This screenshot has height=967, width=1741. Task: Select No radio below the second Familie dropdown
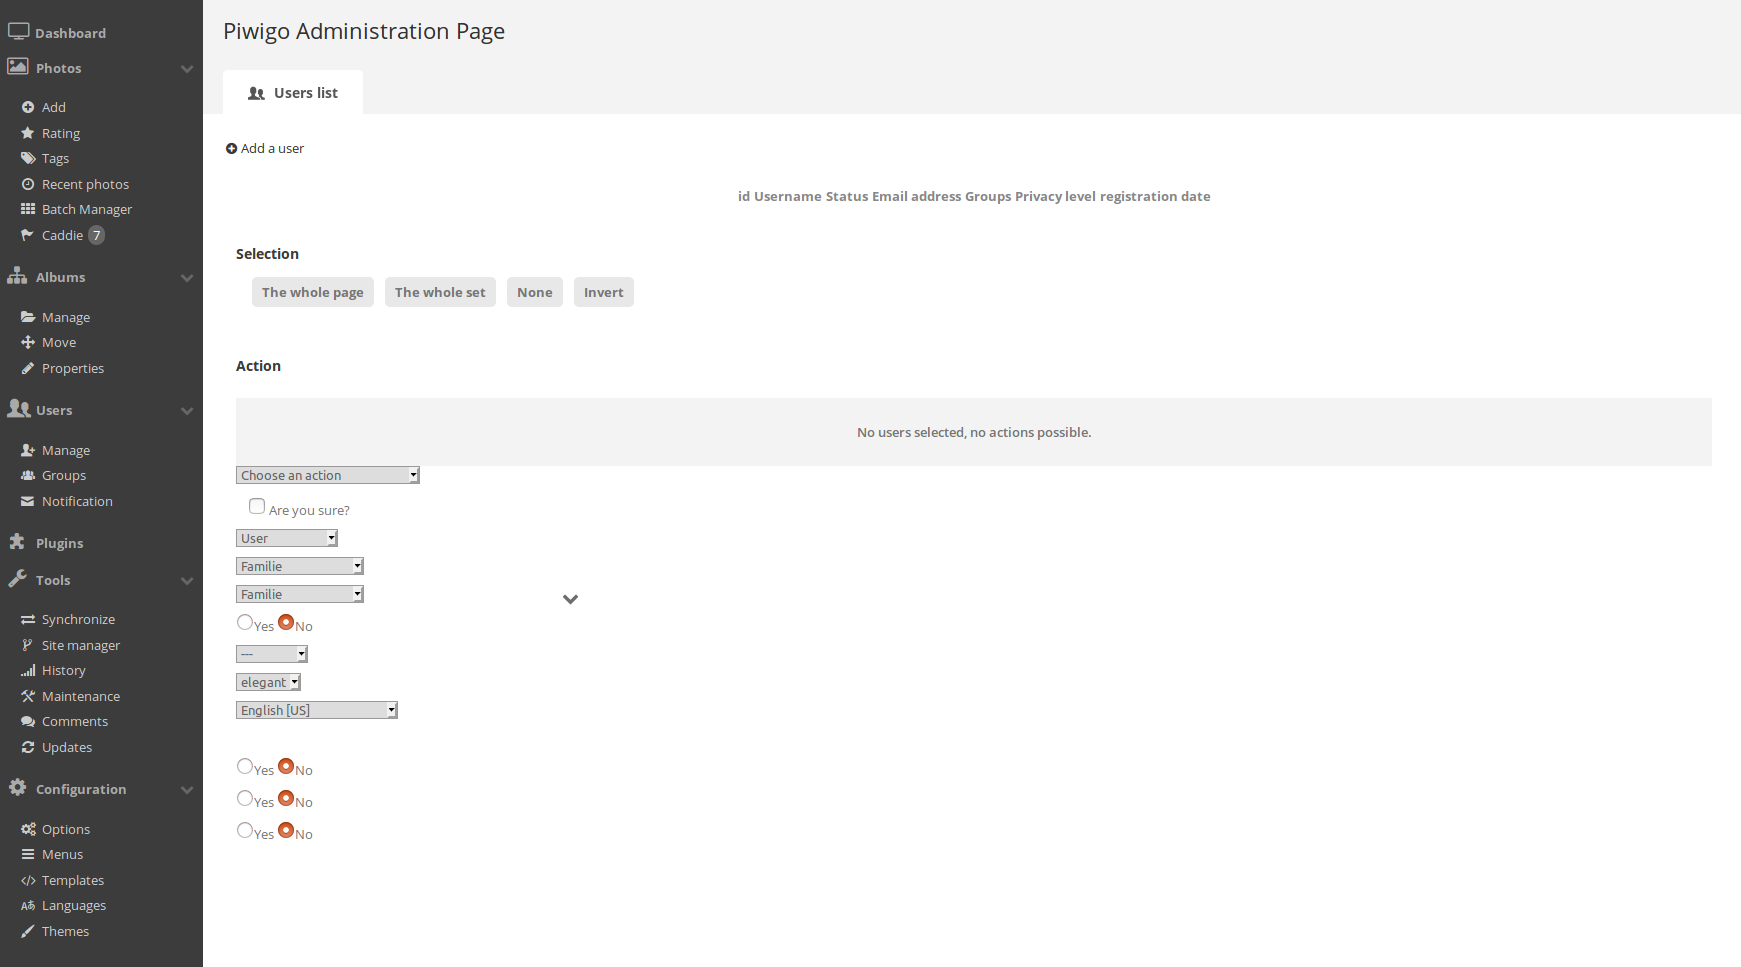click(x=286, y=622)
